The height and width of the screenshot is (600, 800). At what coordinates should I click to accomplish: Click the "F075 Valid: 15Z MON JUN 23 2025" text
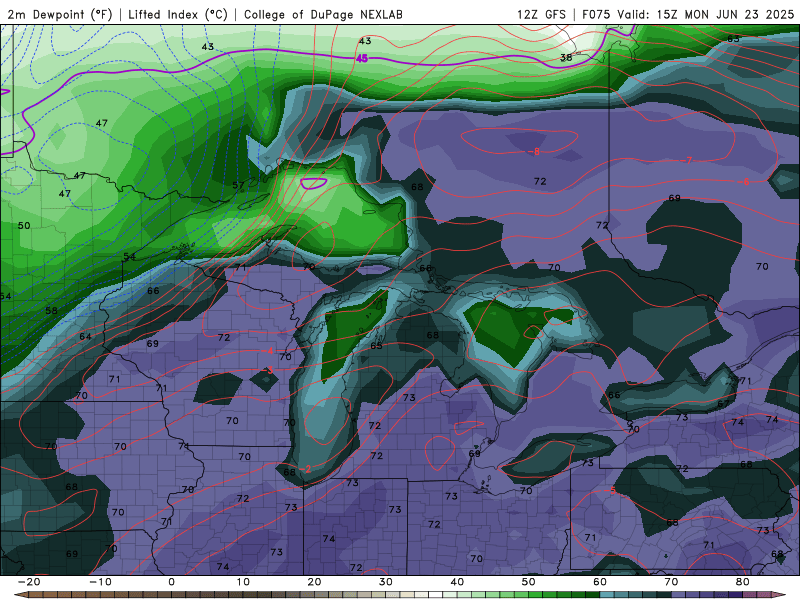(x=688, y=14)
